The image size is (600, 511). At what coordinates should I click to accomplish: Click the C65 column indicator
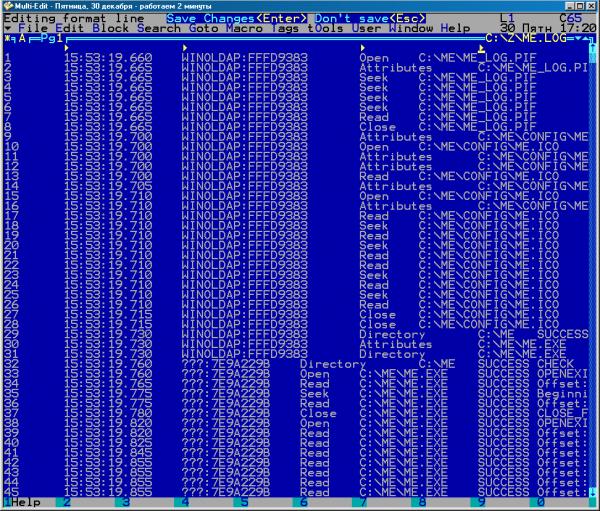[571, 18]
